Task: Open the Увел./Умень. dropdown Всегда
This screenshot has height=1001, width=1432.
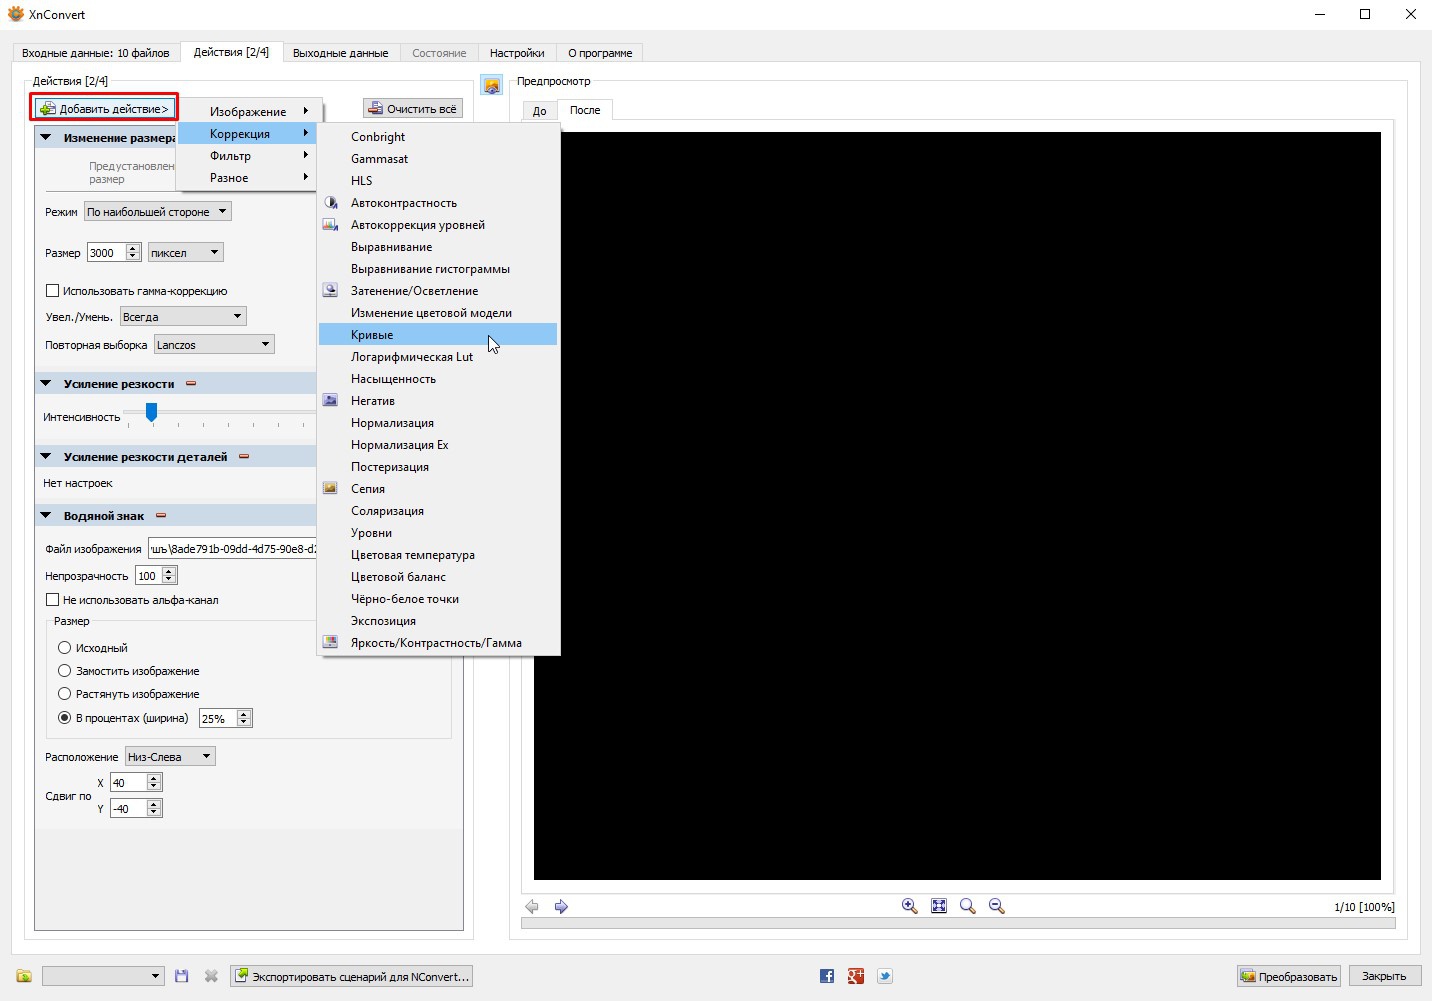Action: point(183,317)
